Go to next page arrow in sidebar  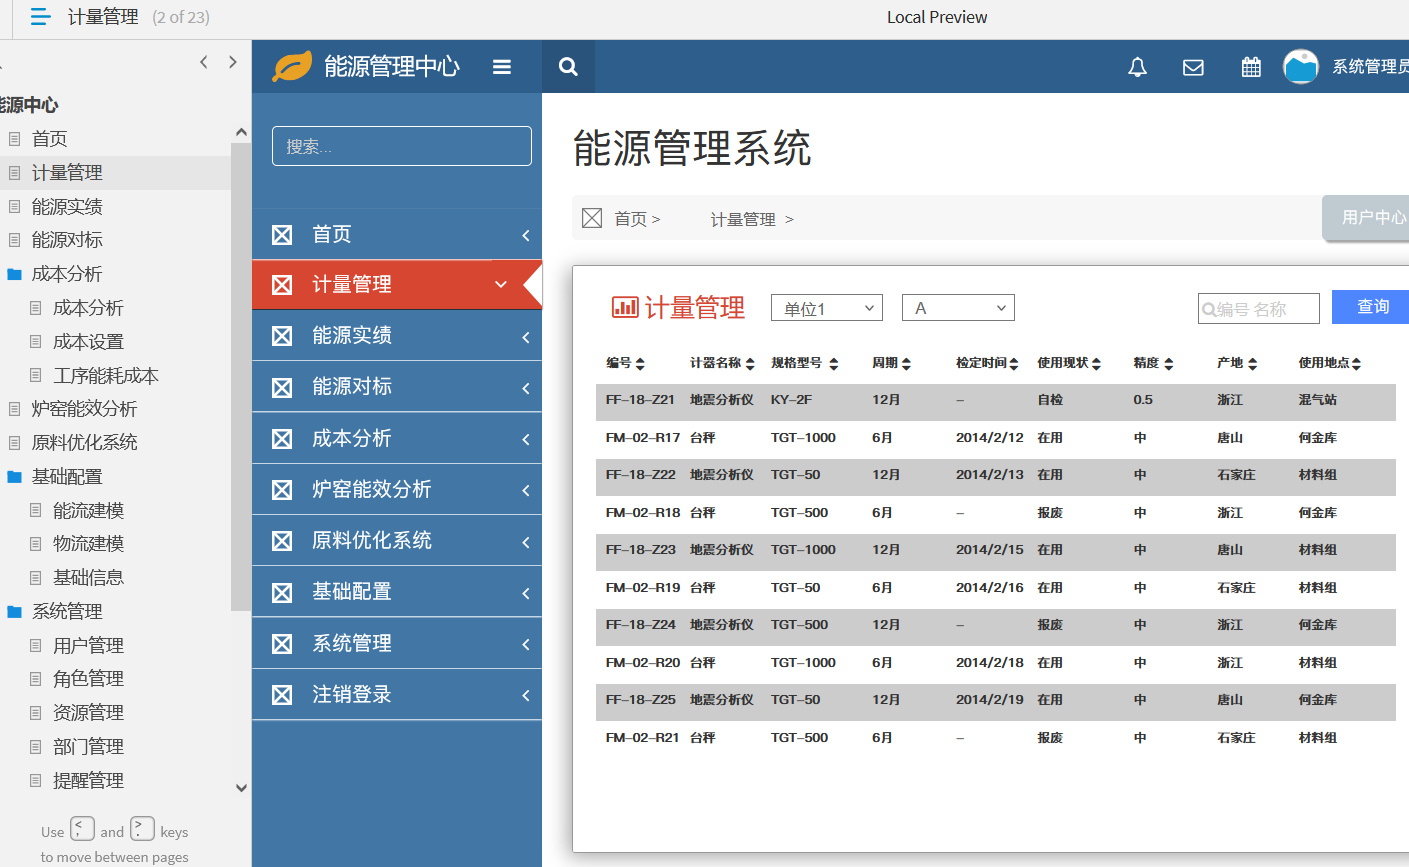click(x=233, y=62)
